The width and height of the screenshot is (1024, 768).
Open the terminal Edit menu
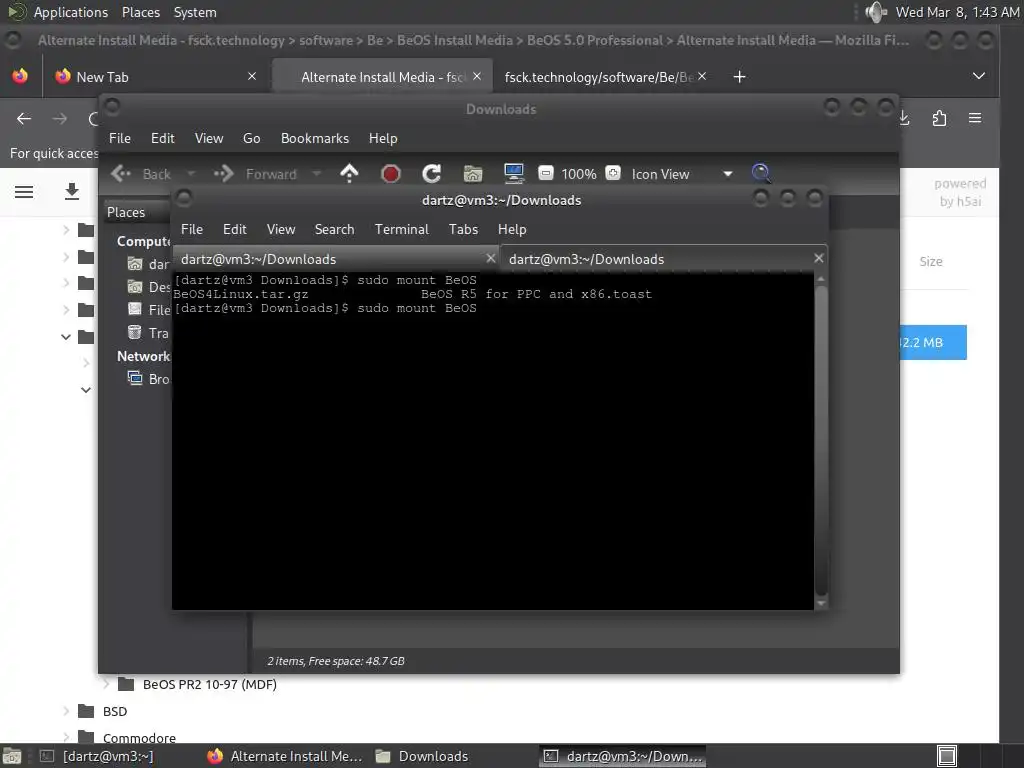pyautogui.click(x=234, y=229)
